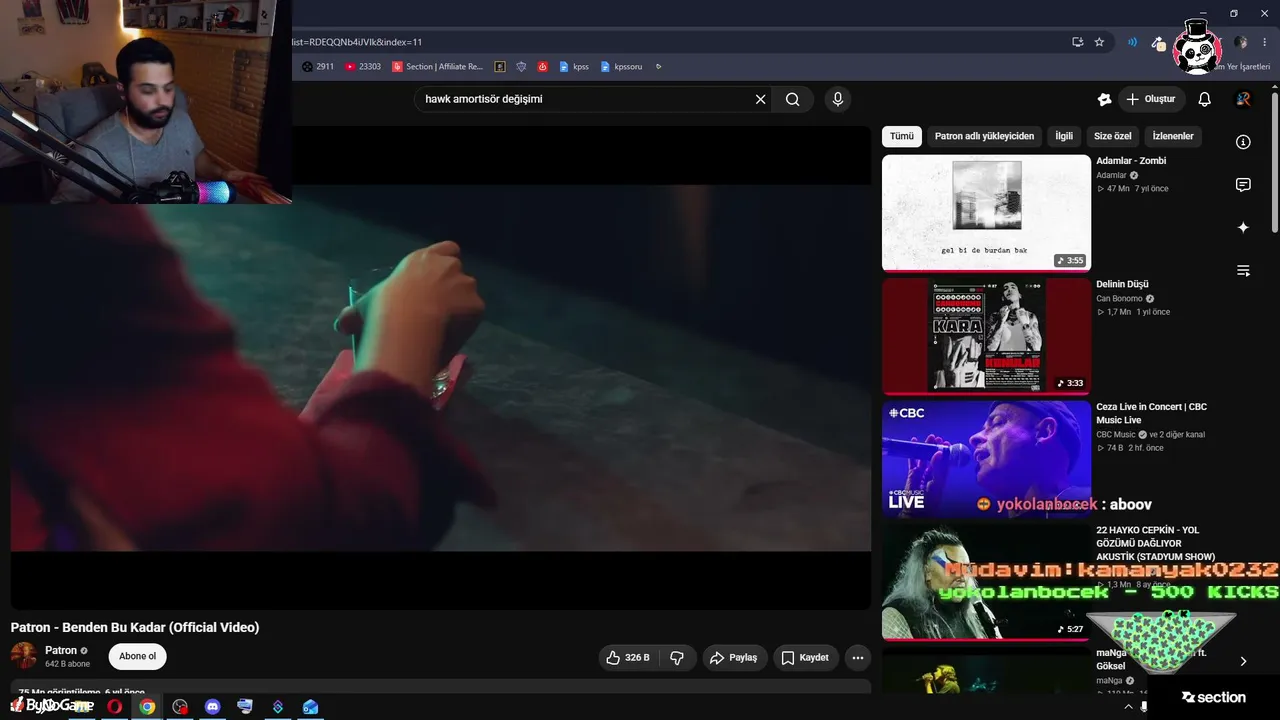This screenshot has height=720, width=1280.
Task: Open the 'Delinin Düşü' video title
Action: (1122, 284)
